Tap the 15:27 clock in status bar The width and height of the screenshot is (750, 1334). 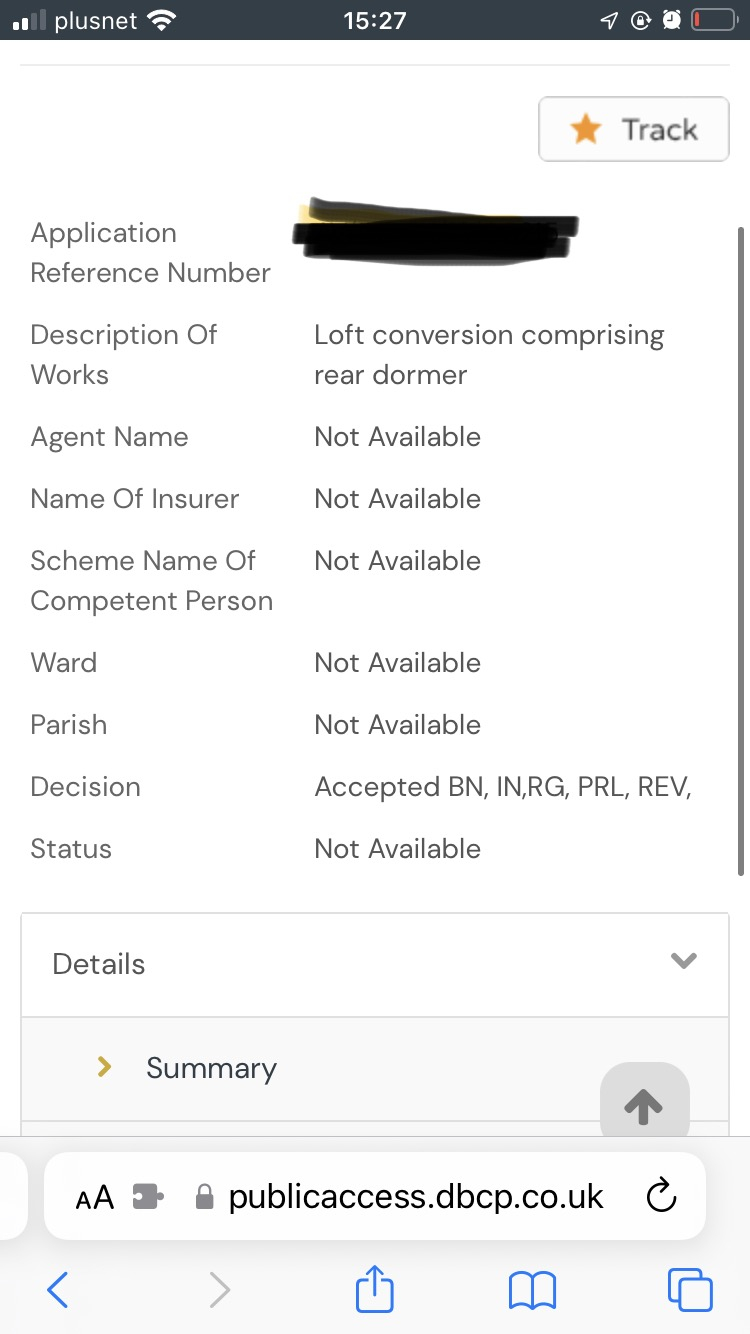coord(374,20)
